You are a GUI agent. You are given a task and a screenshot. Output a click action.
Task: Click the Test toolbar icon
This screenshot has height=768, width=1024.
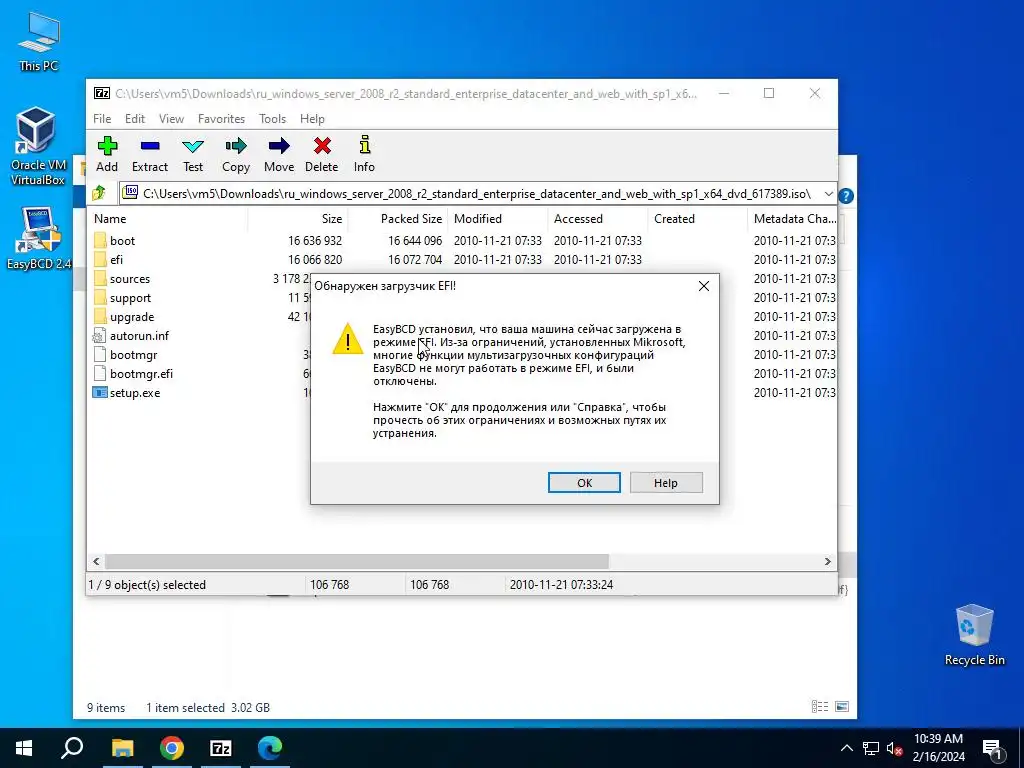point(193,146)
